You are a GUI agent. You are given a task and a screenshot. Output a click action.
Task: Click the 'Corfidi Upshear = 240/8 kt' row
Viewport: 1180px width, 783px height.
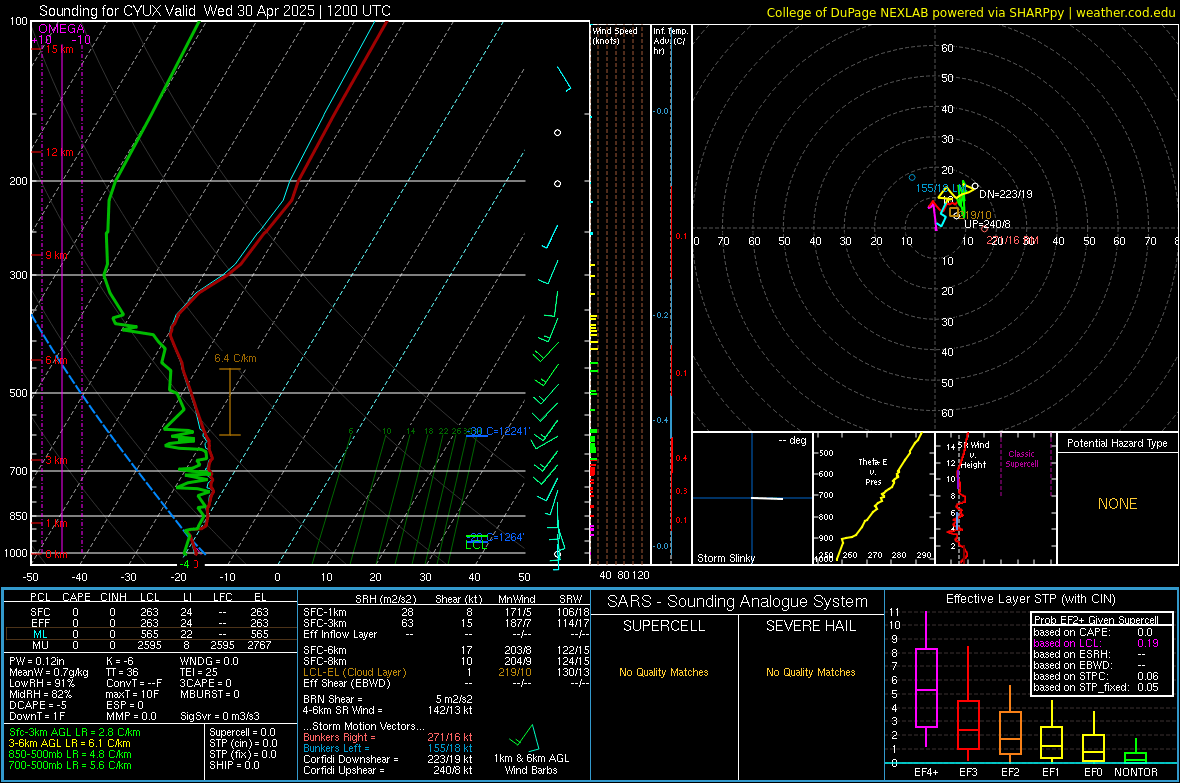tap(388, 770)
